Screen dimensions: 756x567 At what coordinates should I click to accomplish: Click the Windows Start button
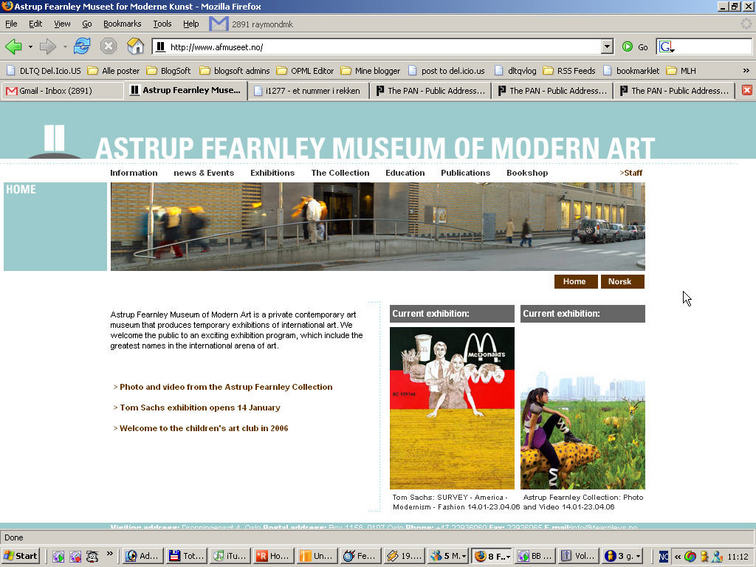tap(21, 556)
